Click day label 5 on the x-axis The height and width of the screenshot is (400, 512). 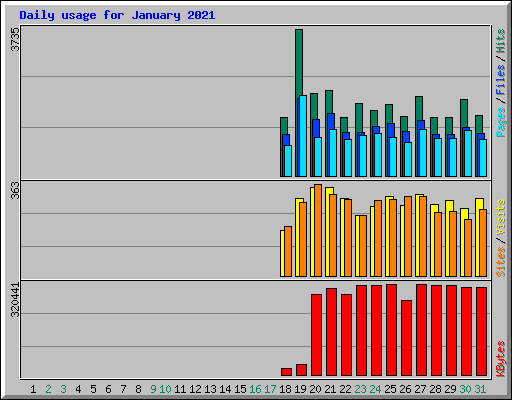93,389
